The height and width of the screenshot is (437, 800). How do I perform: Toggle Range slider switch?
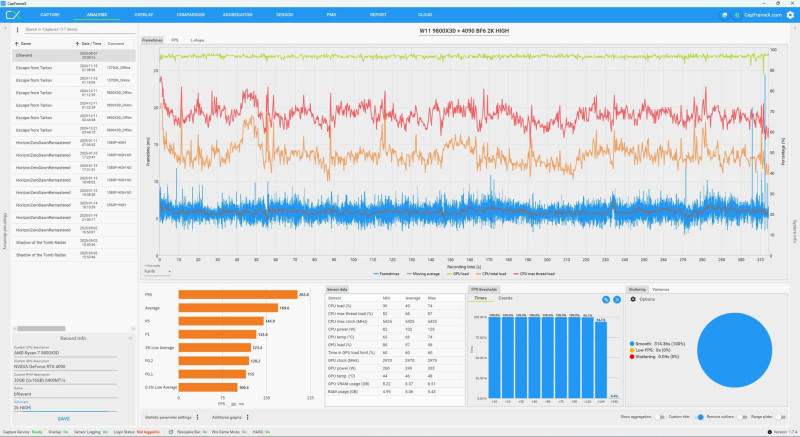tap(780, 417)
